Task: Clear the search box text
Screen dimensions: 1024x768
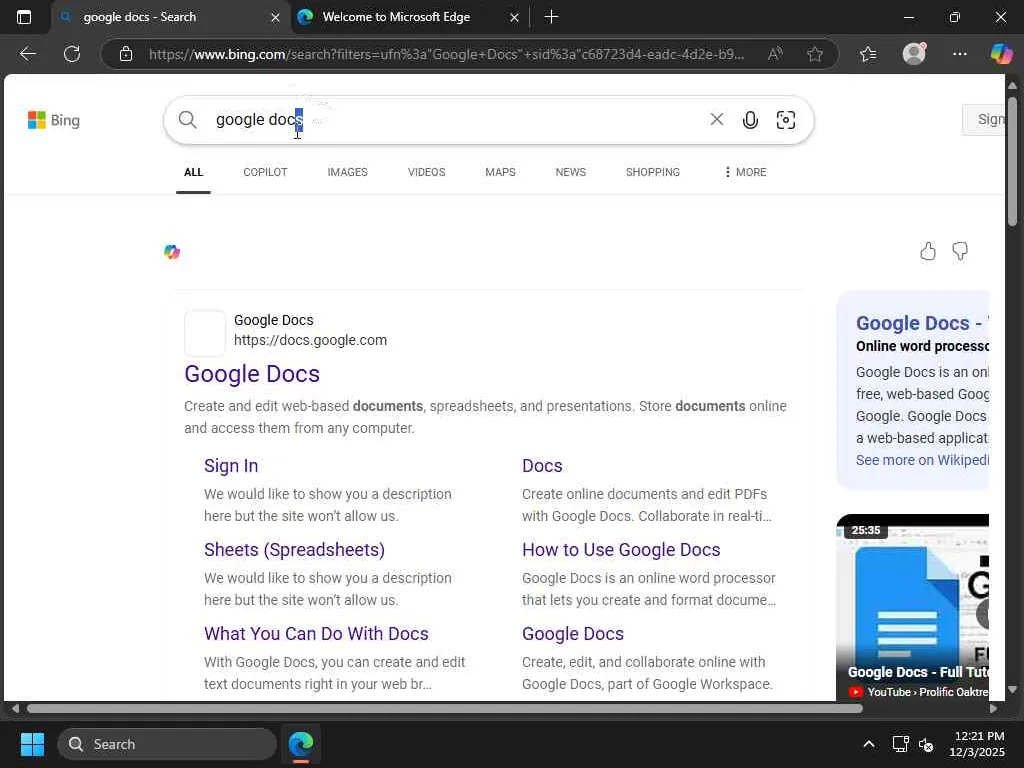Action: point(716,119)
